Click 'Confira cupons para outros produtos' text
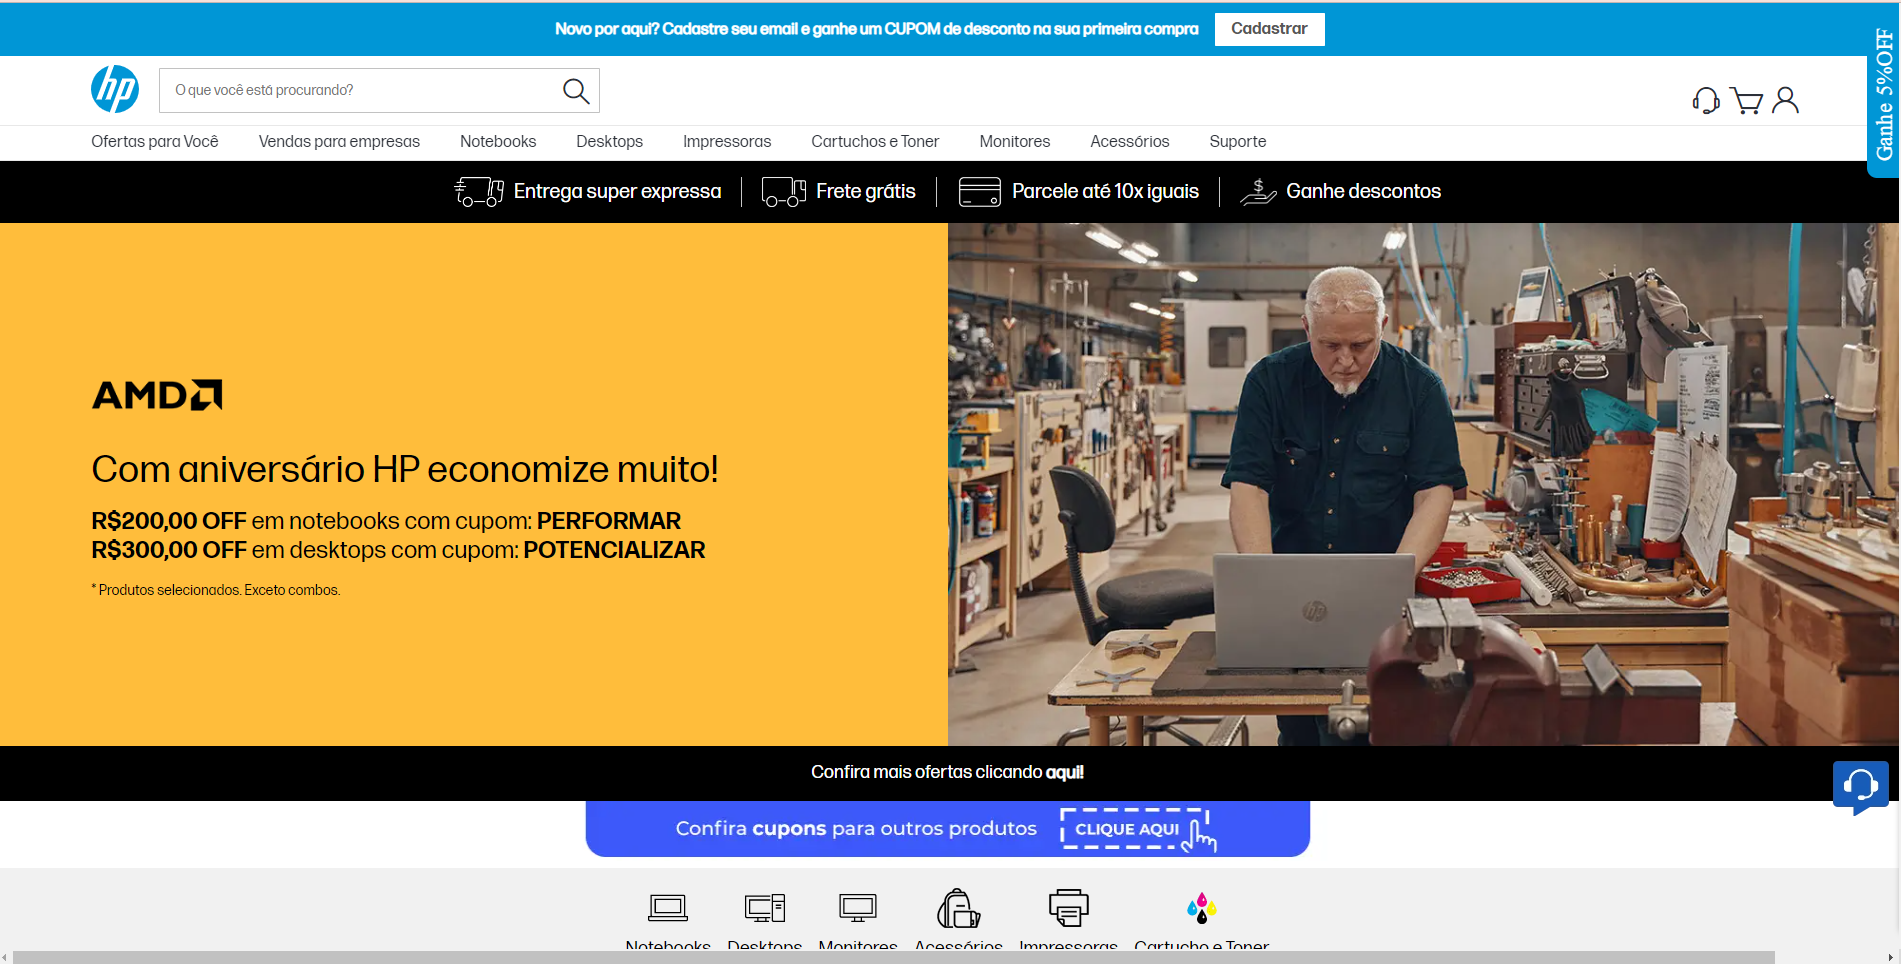This screenshot has width=1901, height=964. click(856, 828)
